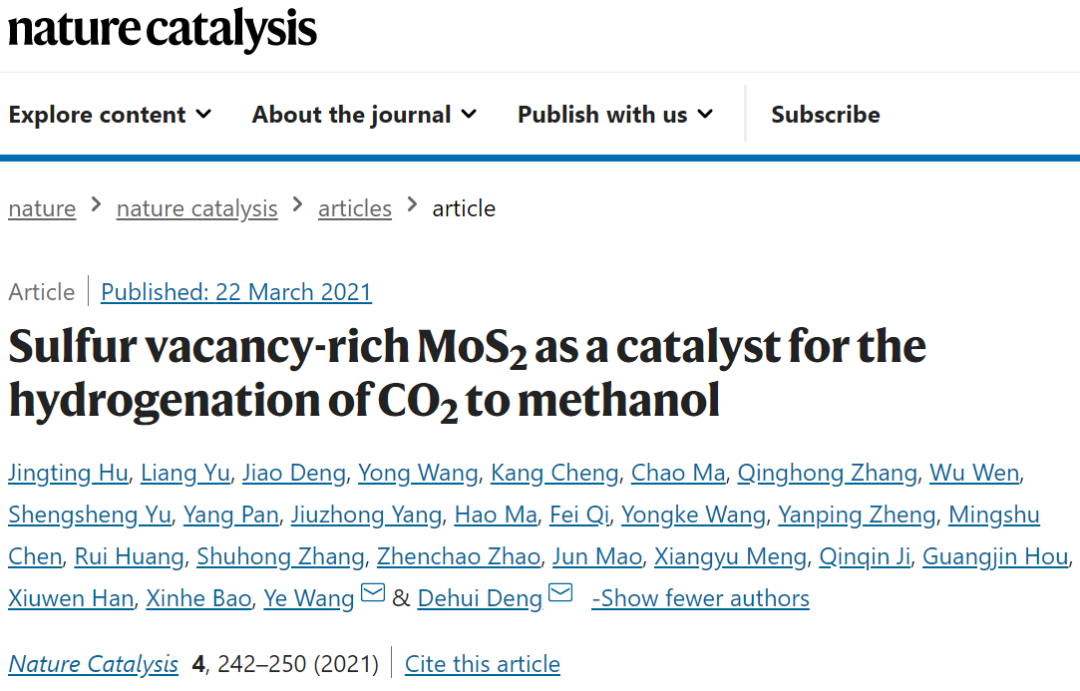Select author Qinghong Zhang

(827, 473)
